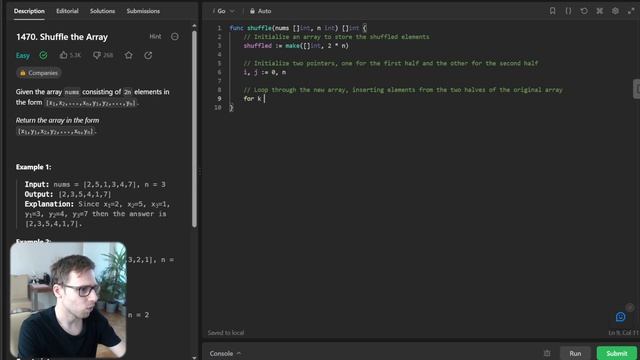Run the code with Run button
This screenshot has width=640, height=360.
click(x=575, y=353)
